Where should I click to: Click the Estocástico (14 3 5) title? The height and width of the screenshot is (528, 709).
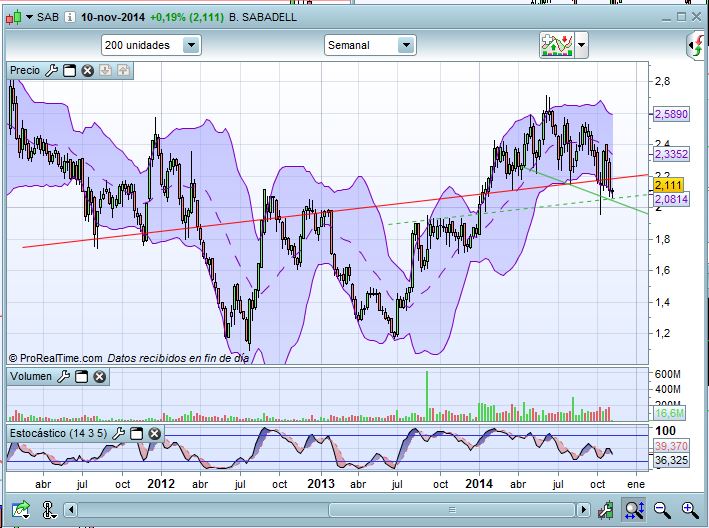(58, 433)
